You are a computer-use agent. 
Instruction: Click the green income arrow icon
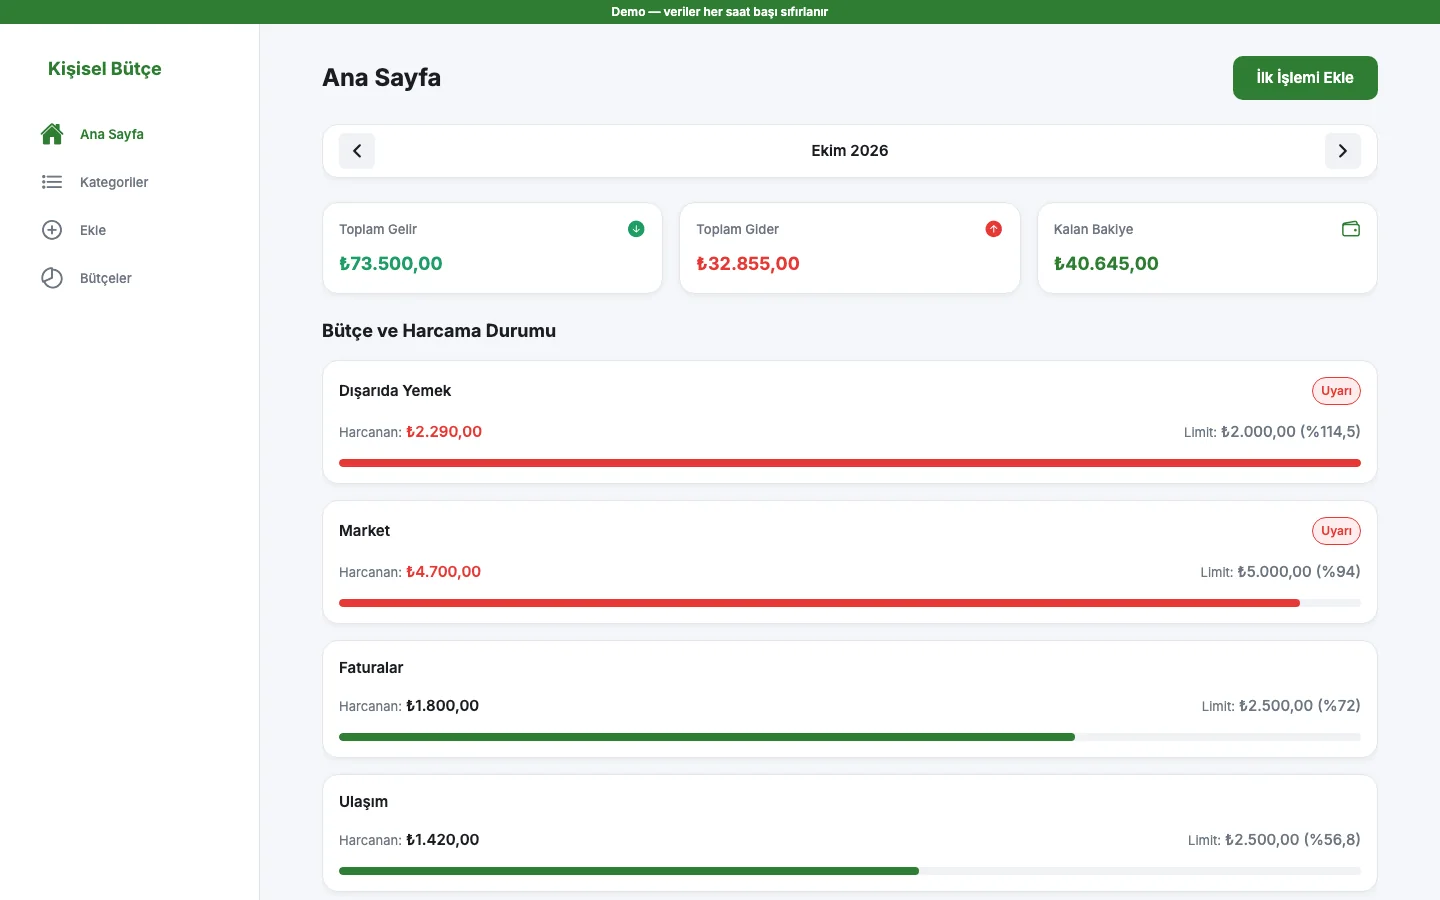(x=636, y=229)
